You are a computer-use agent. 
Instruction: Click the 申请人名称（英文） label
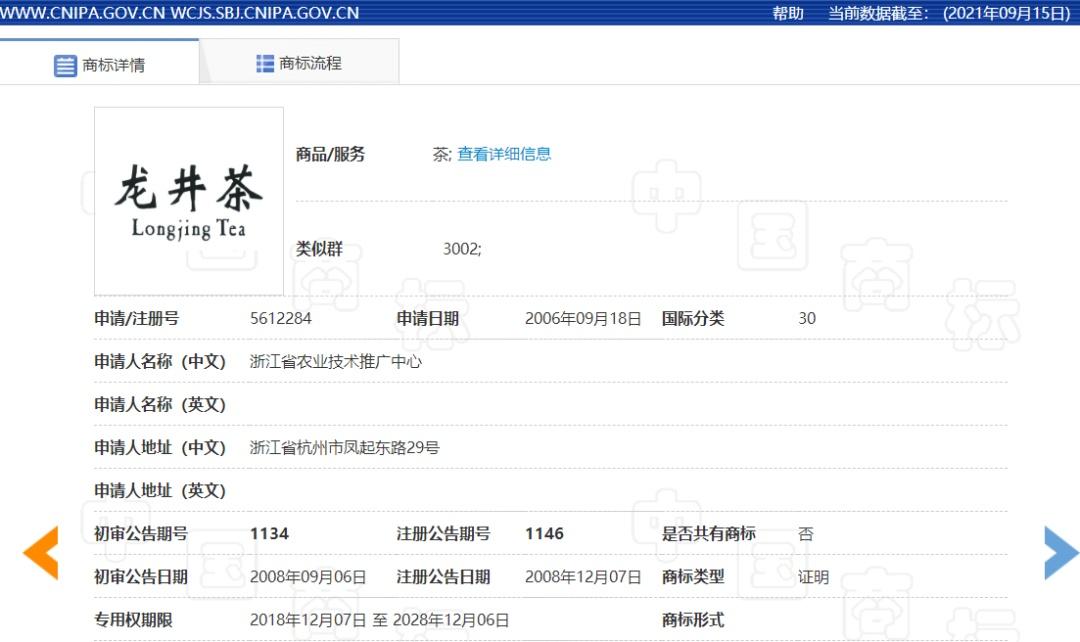pyautogui.click(x=160, y=404)
